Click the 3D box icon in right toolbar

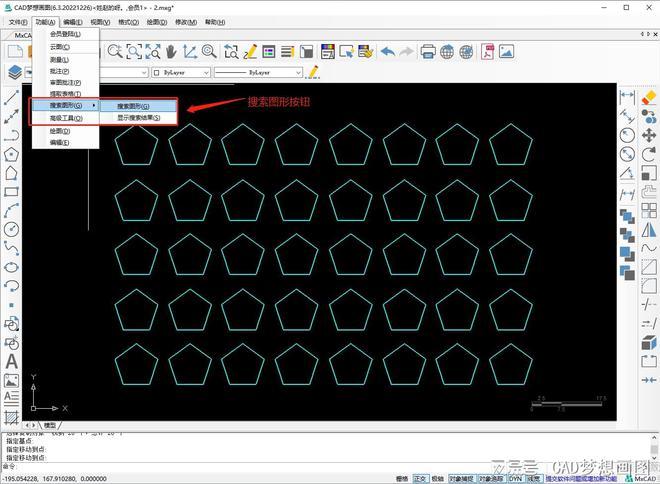click(x=649, y=342)
